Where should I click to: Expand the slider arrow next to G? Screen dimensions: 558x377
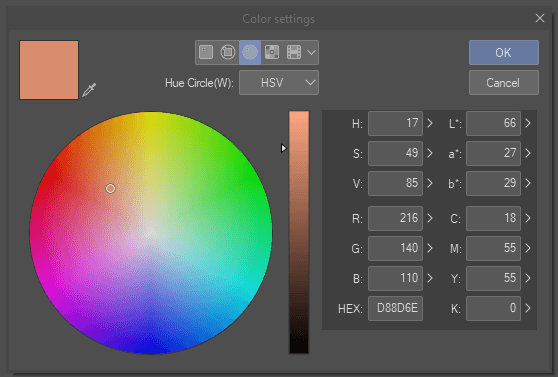click(430, 248)
